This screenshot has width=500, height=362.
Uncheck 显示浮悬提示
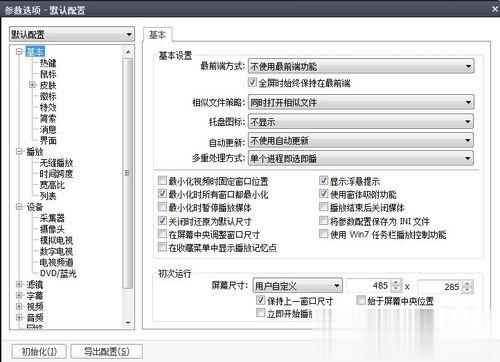click(x=323, y=181)
